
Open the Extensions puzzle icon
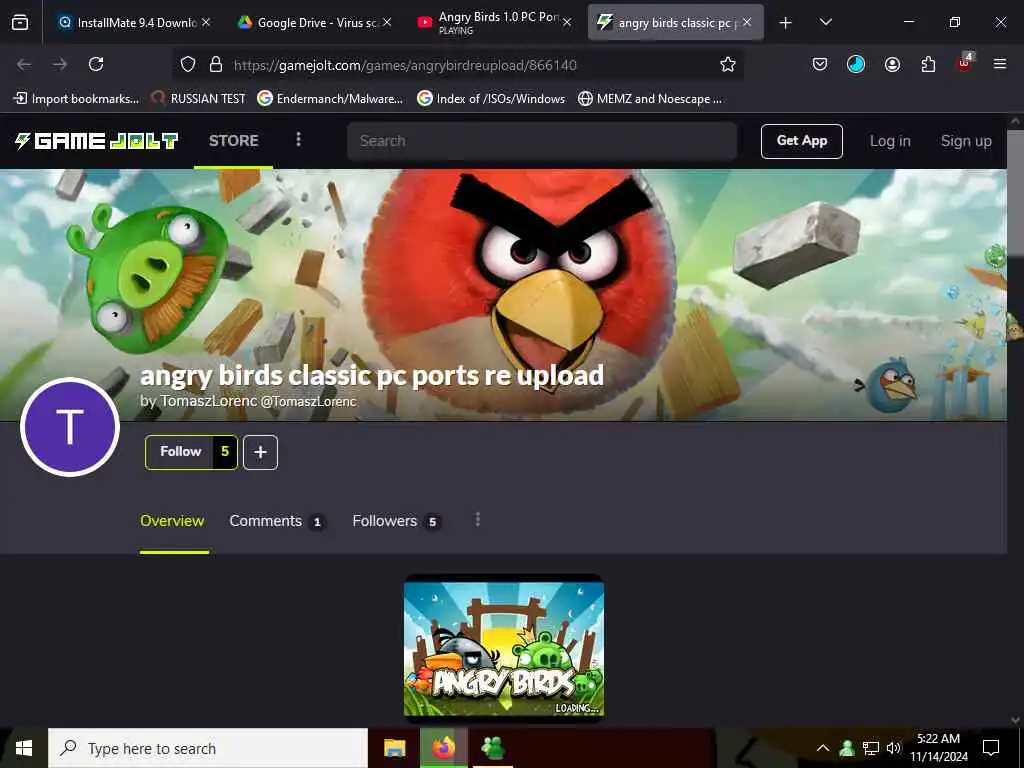point(928,64)
